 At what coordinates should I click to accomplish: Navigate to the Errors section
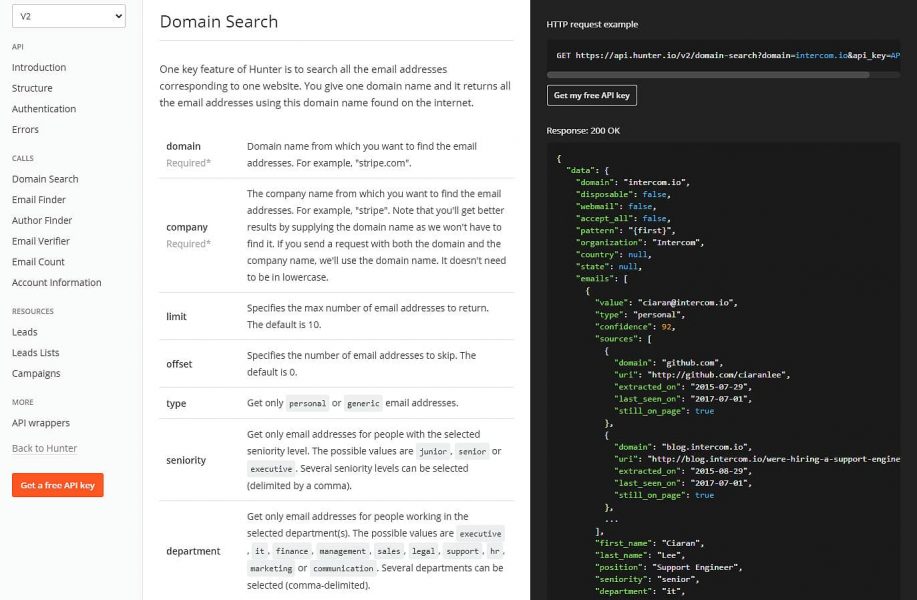click(25, 130)
